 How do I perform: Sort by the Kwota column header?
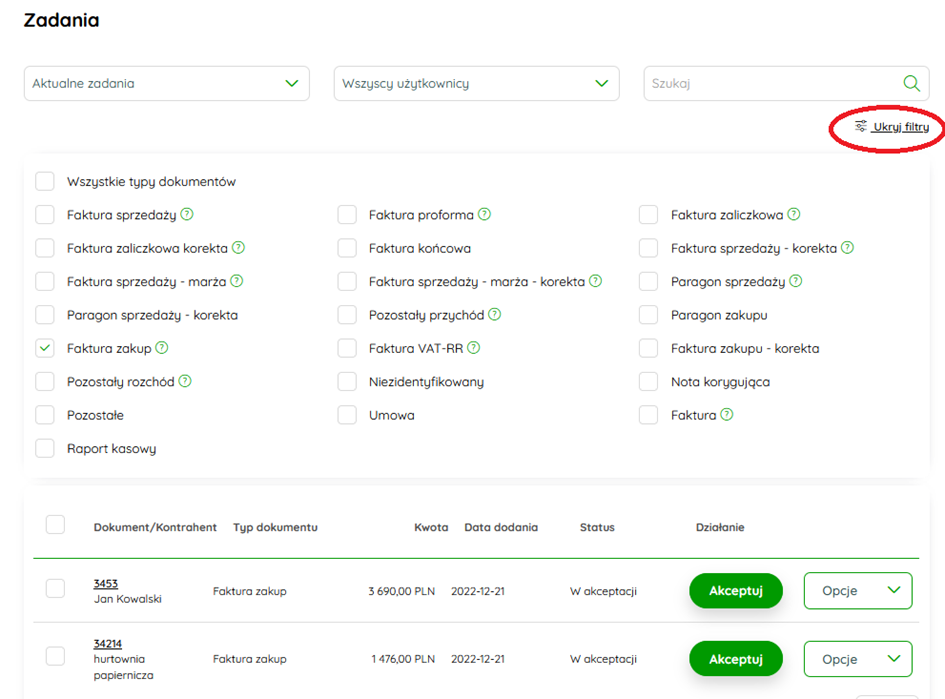click(431, 527)
